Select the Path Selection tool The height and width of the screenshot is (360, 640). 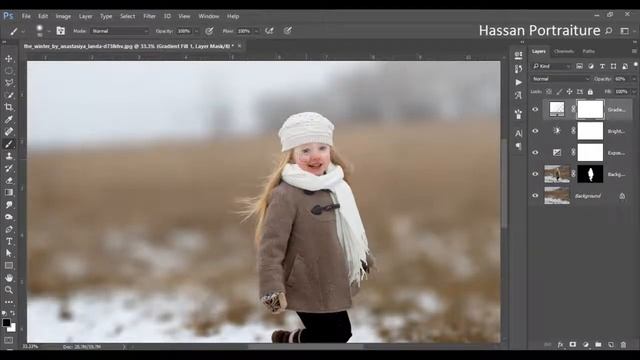point(9,253)
